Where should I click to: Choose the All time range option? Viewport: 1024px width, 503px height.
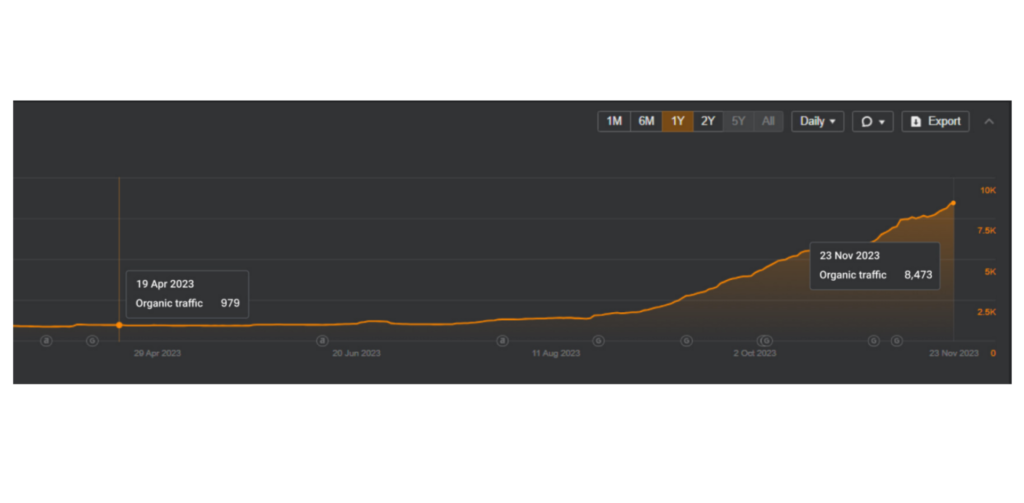(768, 121)
